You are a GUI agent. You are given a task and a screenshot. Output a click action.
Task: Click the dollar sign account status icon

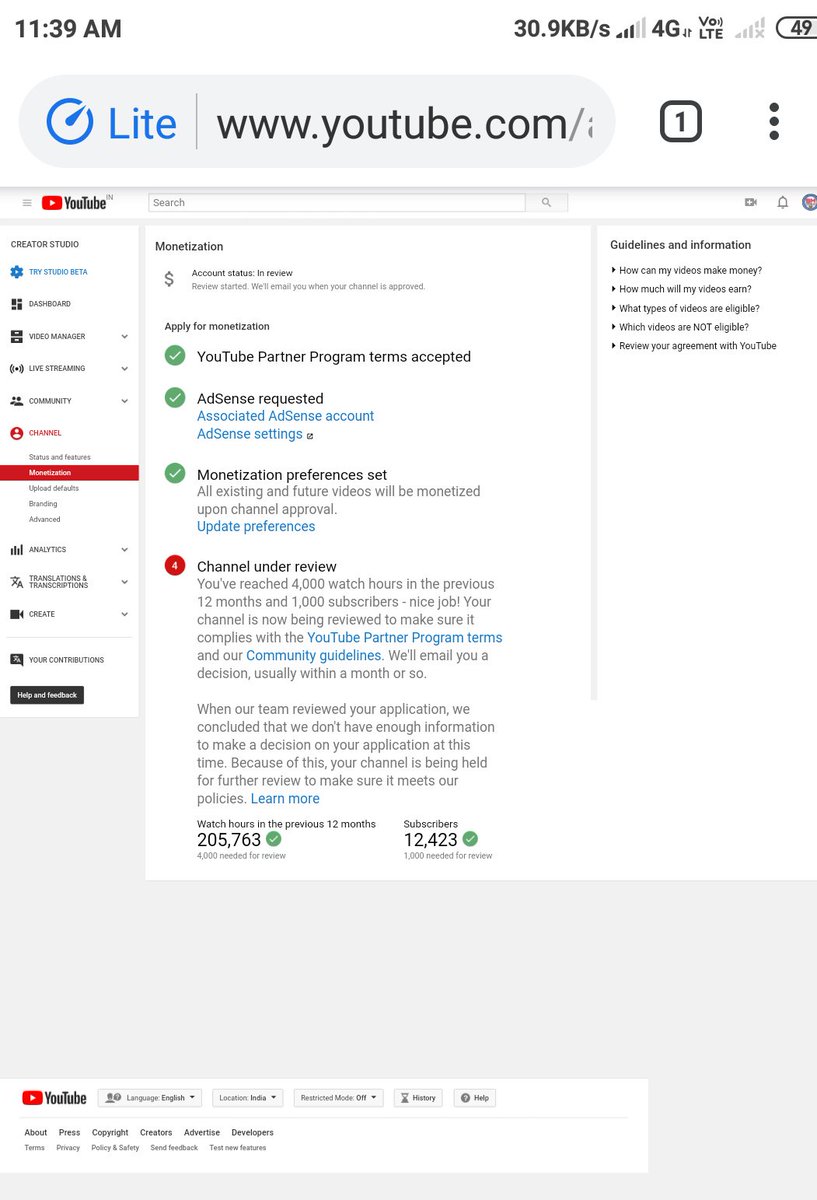coord(169,279)
